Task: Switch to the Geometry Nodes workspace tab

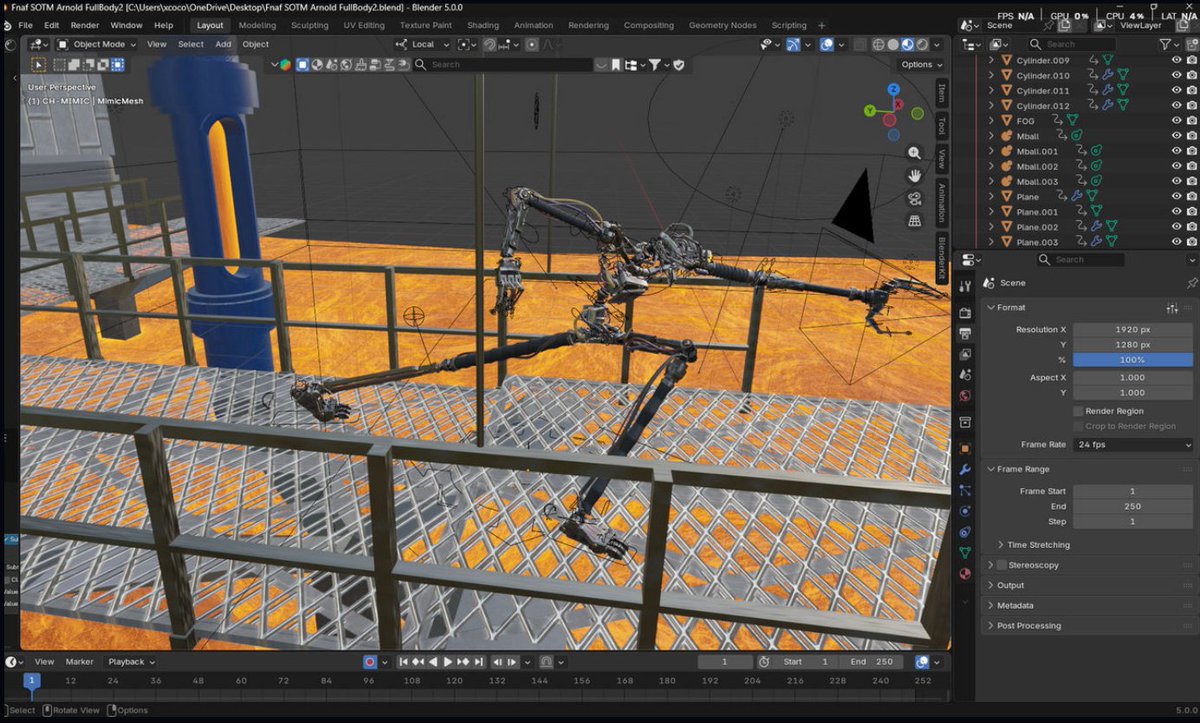Action: [722, 25]
